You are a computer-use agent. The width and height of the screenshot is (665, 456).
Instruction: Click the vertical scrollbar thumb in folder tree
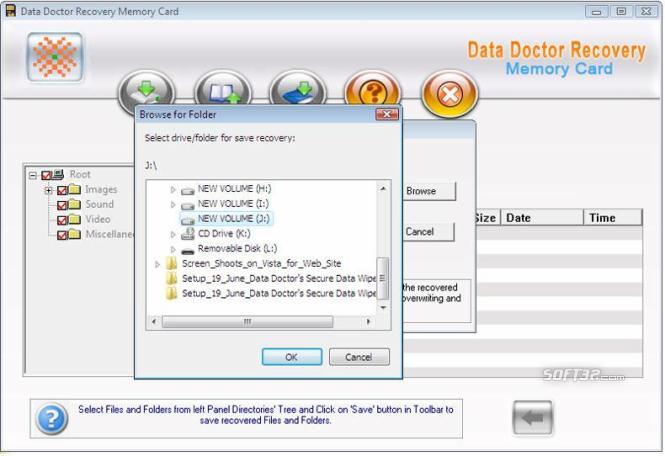coord(383,278)
